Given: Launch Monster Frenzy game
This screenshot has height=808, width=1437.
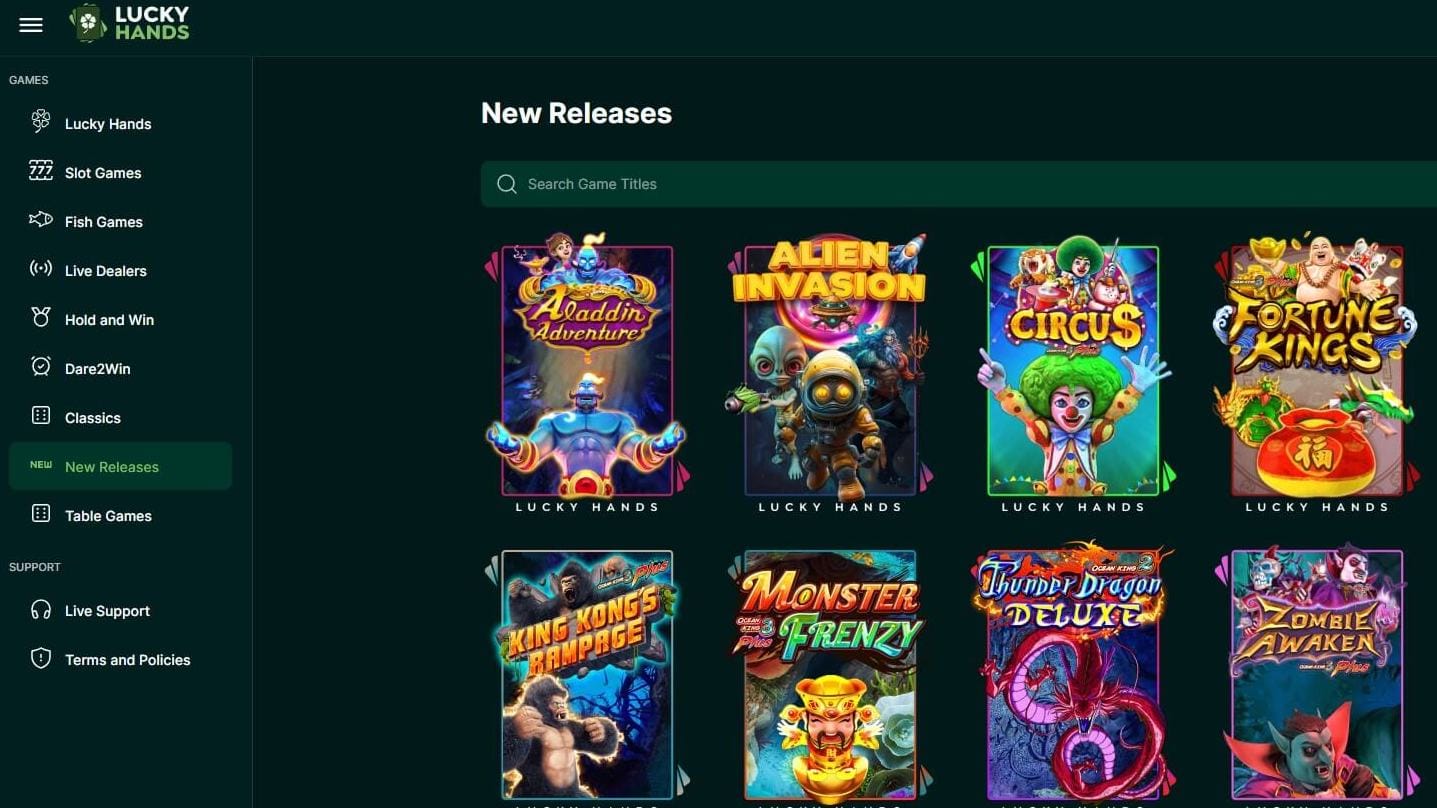Looking at the screenshot, I should point(830,675).
